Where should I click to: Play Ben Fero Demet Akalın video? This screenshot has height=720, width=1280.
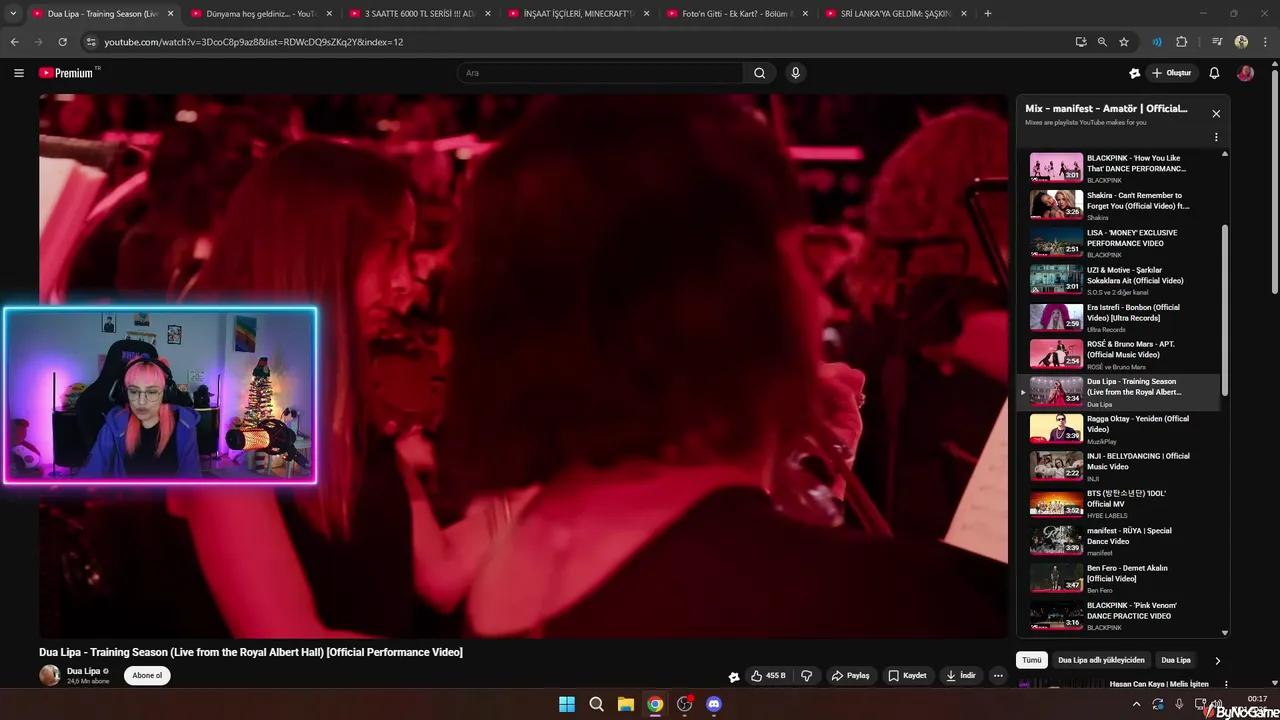[1118, 578]
